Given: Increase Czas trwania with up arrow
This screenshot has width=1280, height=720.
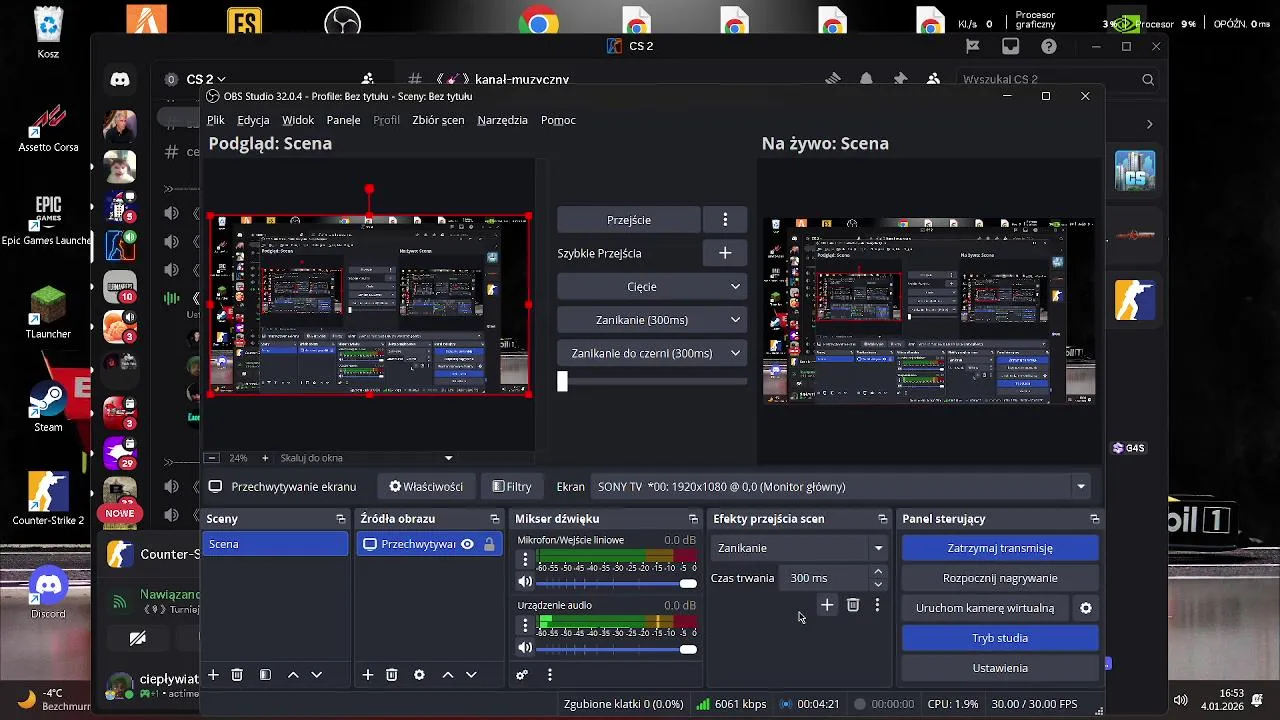Looking at the screenshot, I should click(878, 572).
